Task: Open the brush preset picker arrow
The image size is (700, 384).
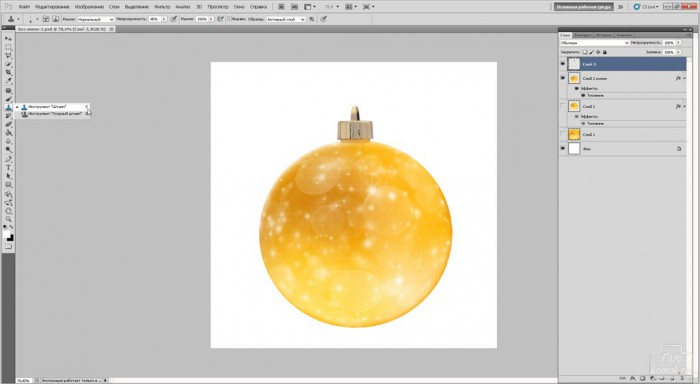Action: tap(38, 19)
